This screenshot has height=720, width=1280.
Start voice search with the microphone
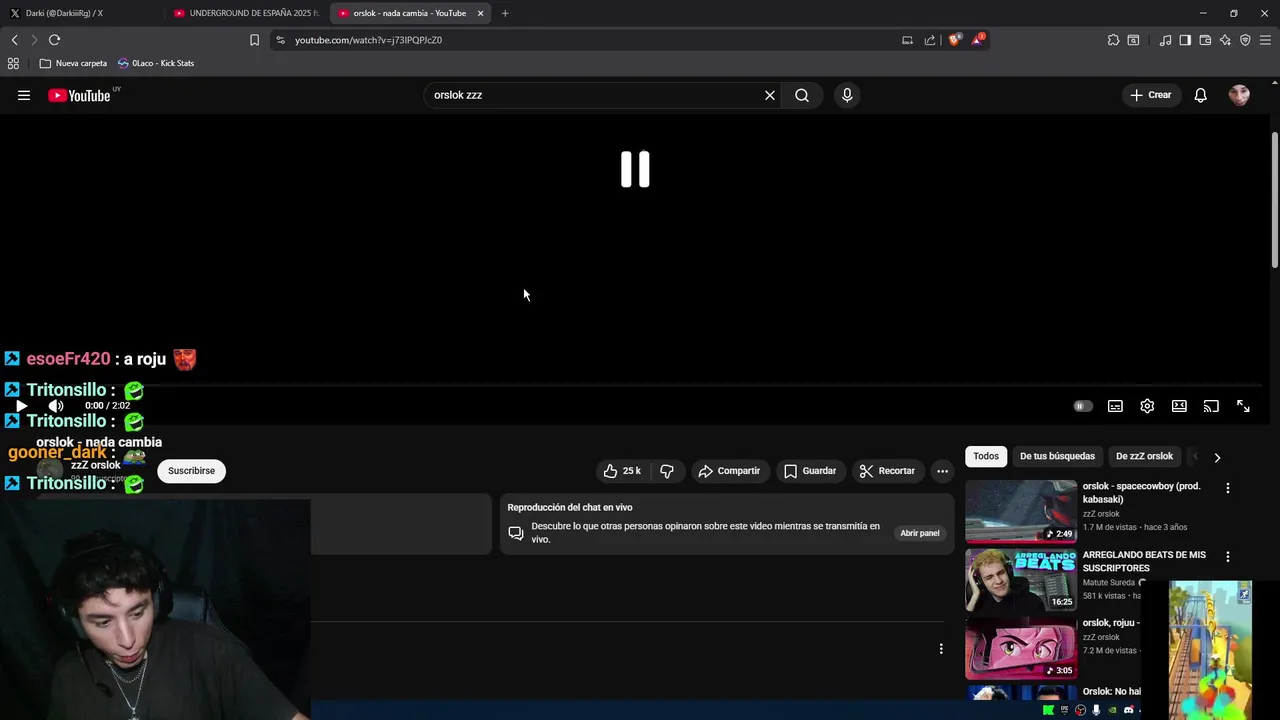[847, 95]
